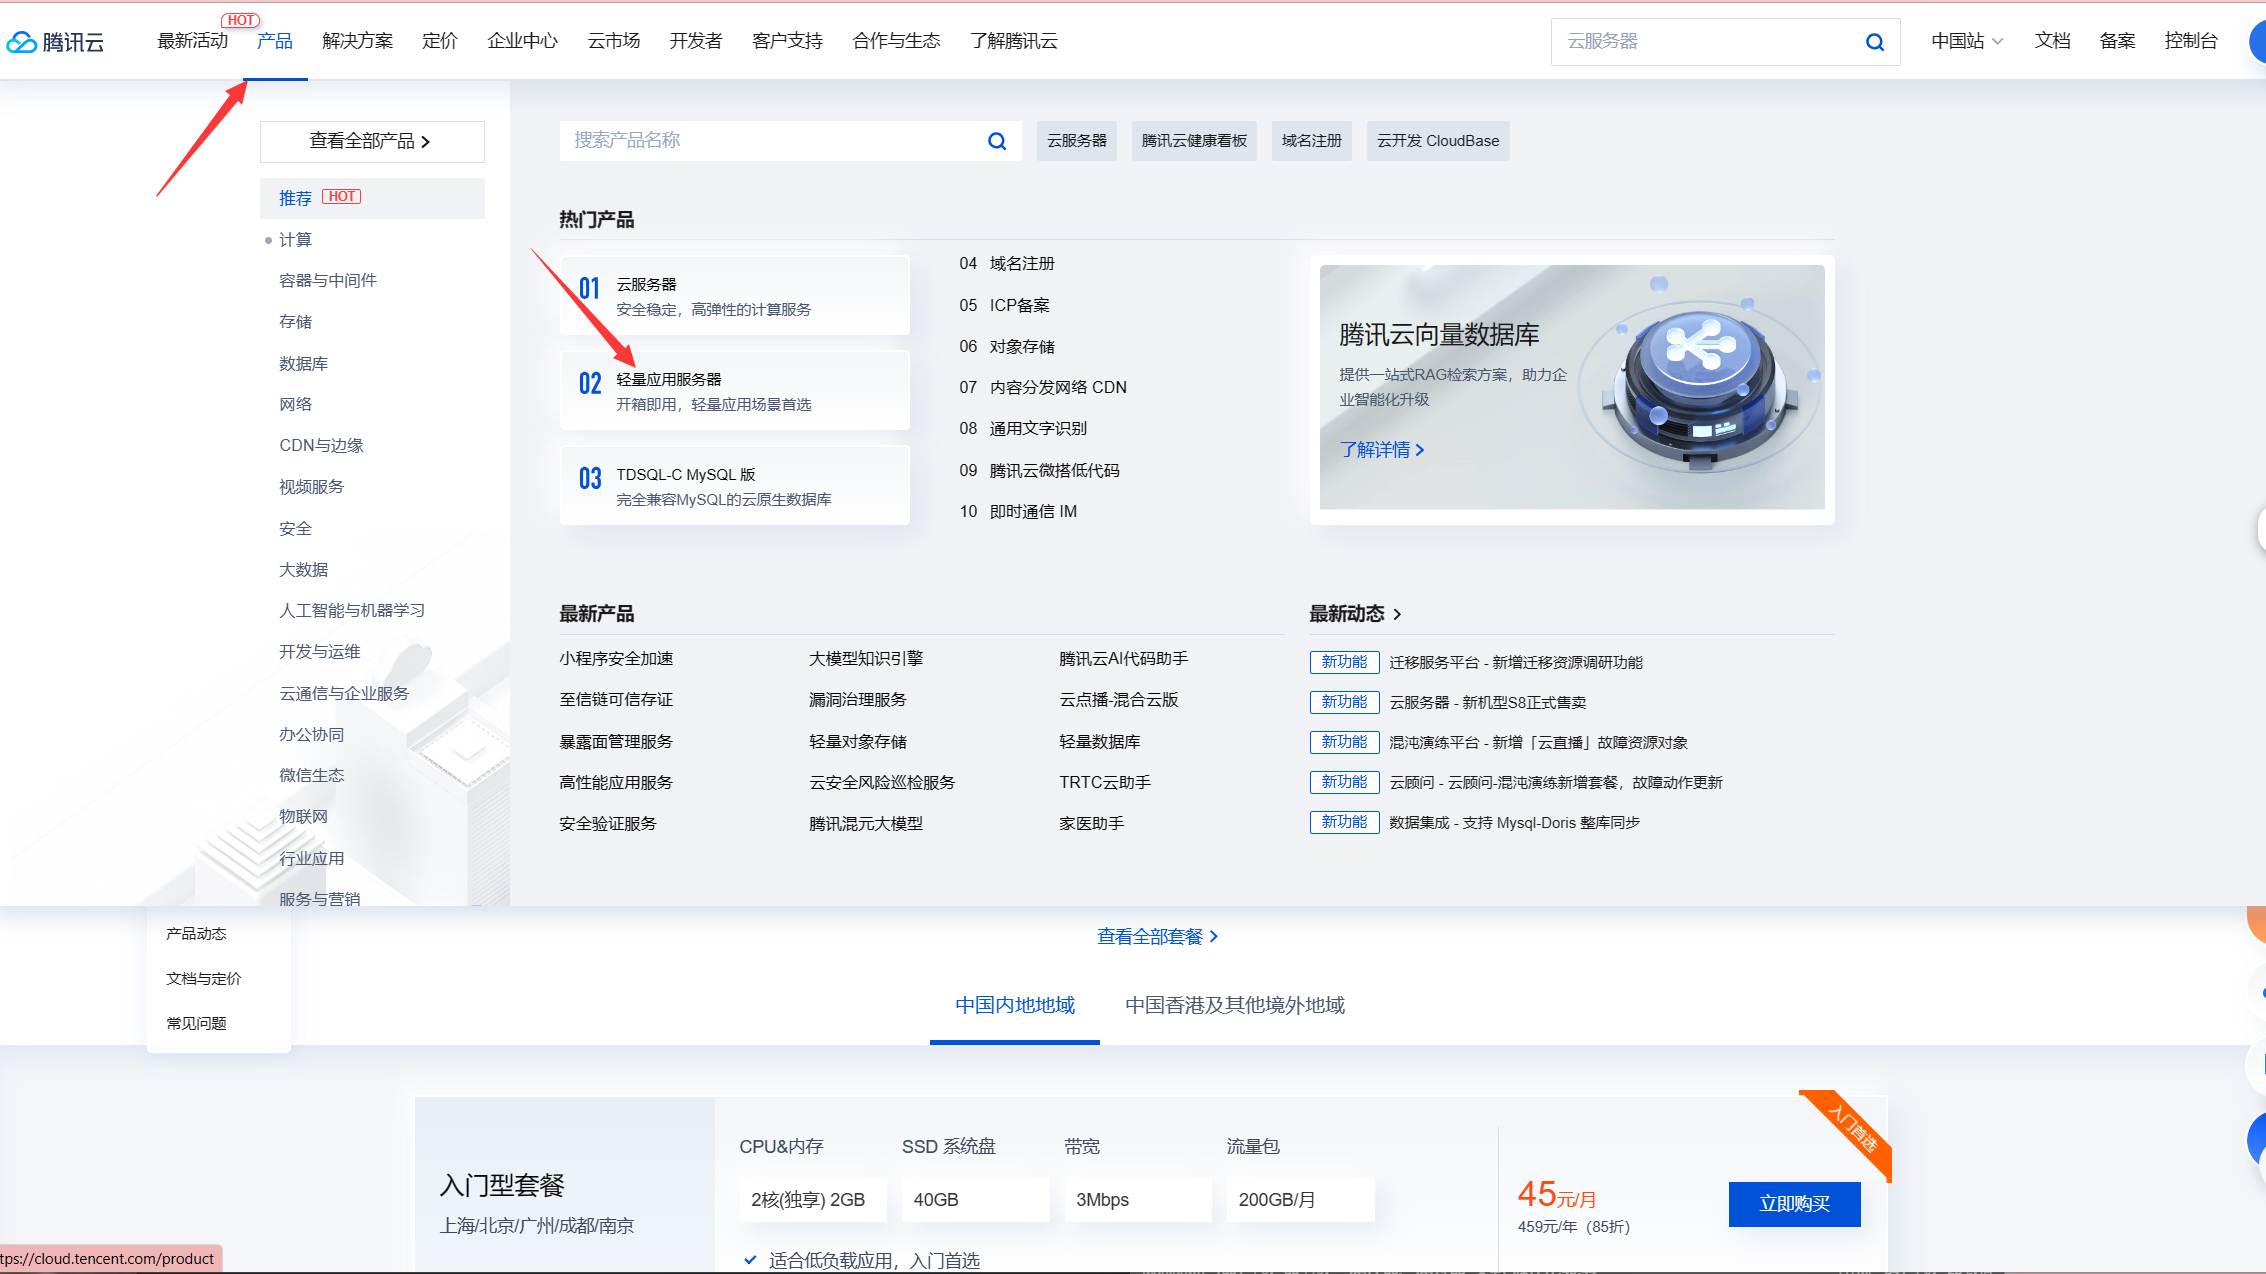Select the 计算 category
The height and width of the screenshot is (1274, 2266).
(x=295, y=240)
